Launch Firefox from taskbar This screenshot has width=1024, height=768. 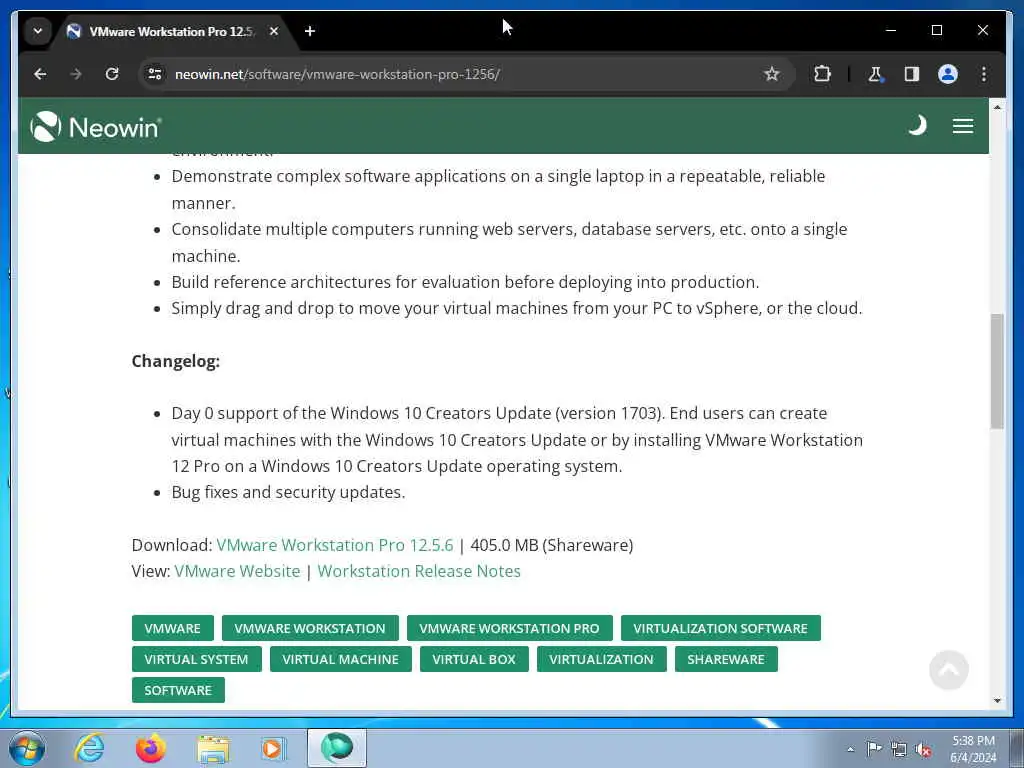point(151,748)
